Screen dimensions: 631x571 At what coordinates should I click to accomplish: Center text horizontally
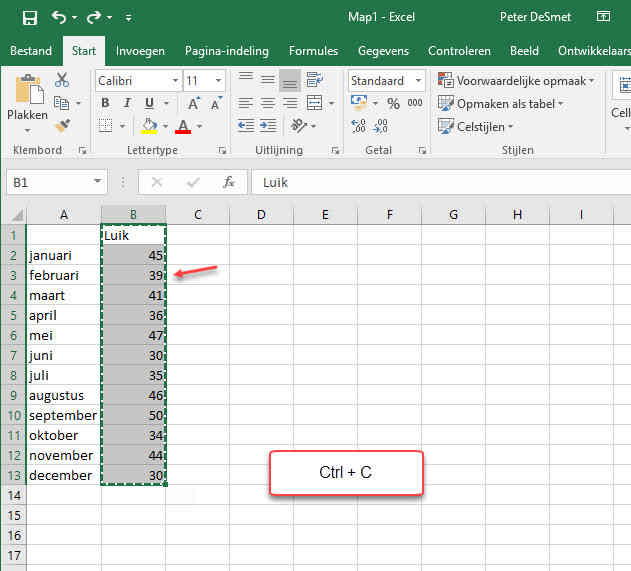tap(268, 103)
